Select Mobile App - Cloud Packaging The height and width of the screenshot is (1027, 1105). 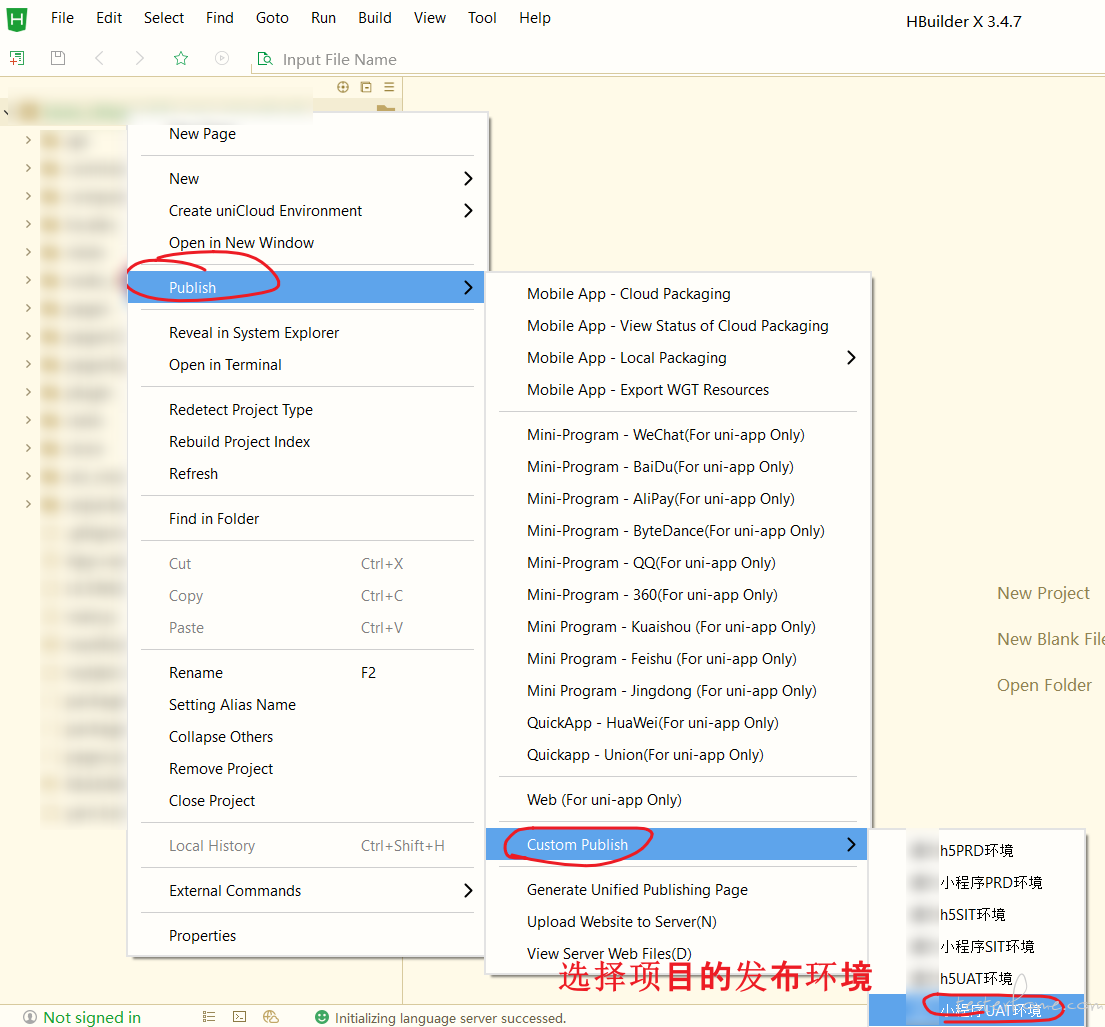pyautogui.click(x=629, y=294)
